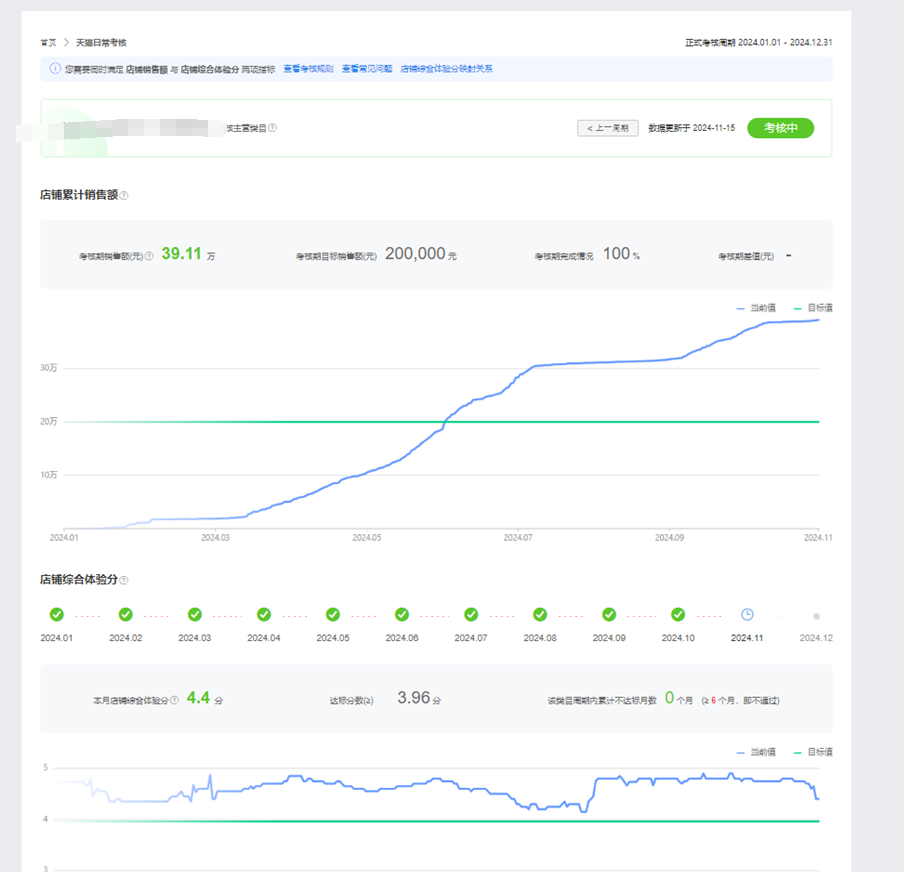
Task: Open 店铺综合体验分映射关系 link
Action: click(446, 69)
